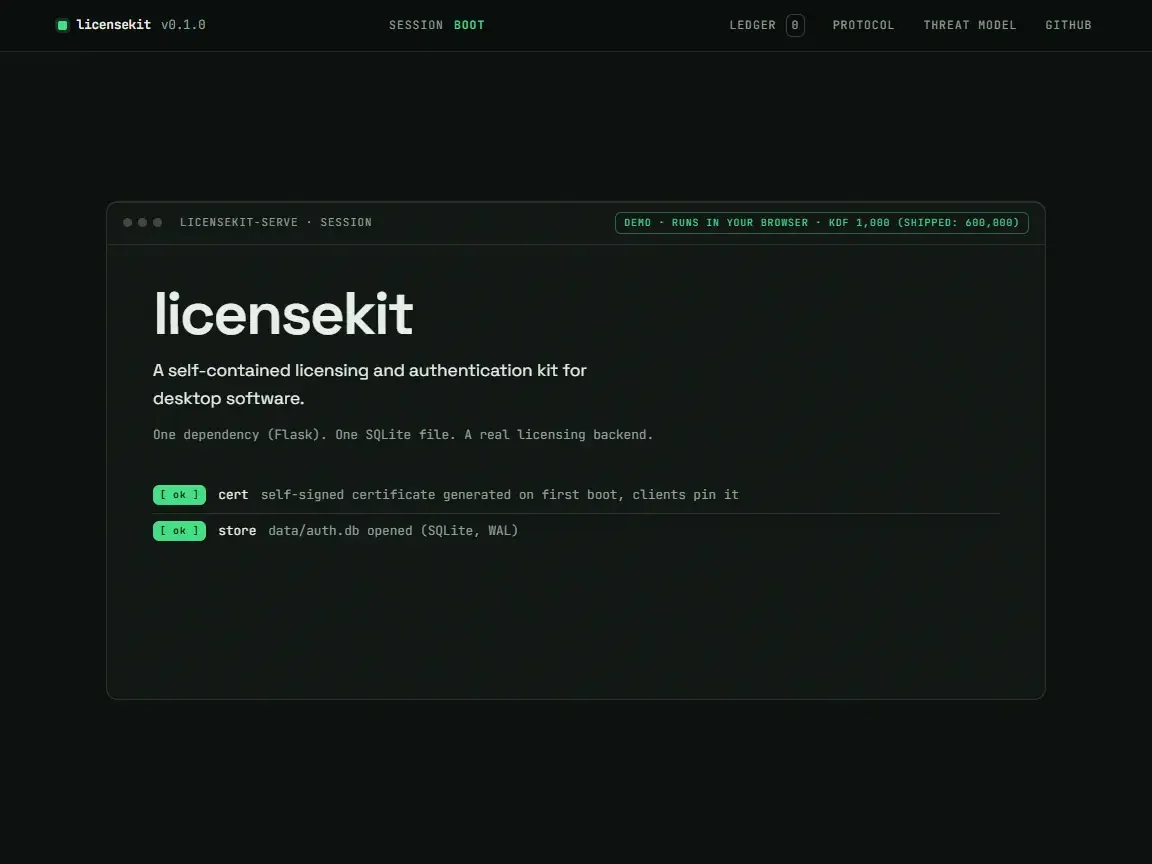Click the LICENSEKIT-SERVE · SESSION title
1152x864 pixels.
(276, 223)
